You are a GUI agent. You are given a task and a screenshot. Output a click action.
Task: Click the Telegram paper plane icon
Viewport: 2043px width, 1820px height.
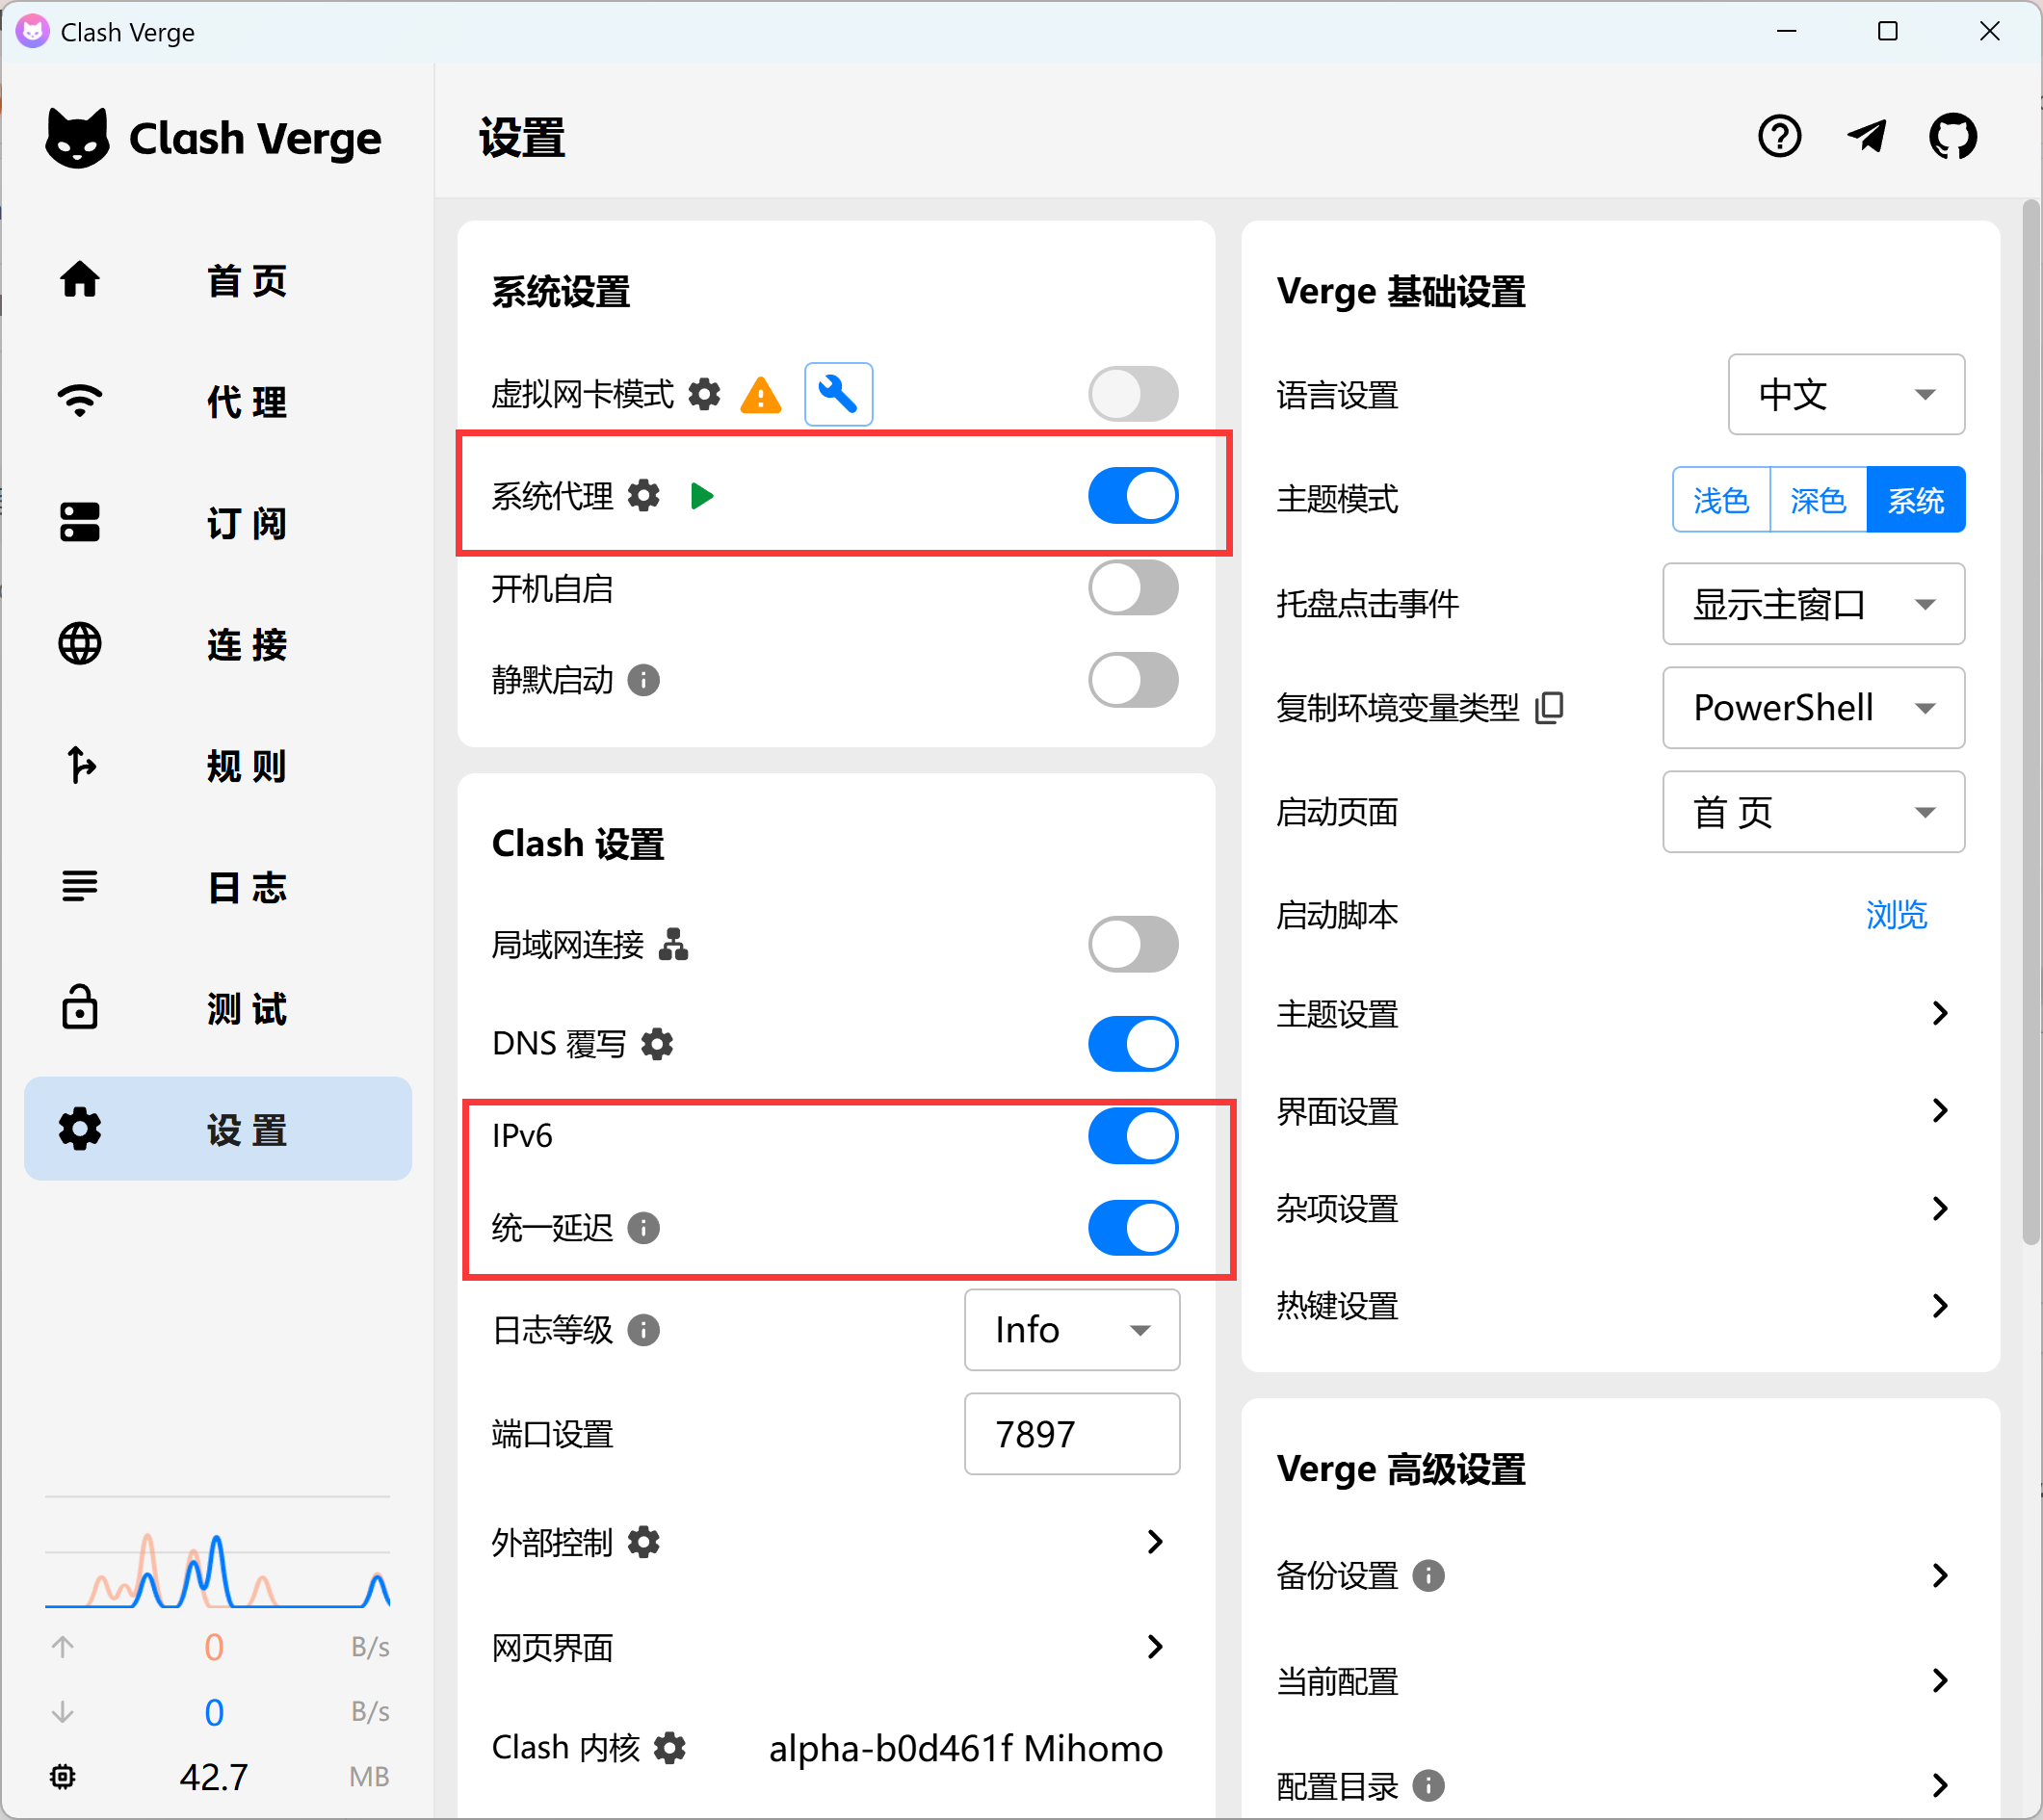coord(1865,137)
